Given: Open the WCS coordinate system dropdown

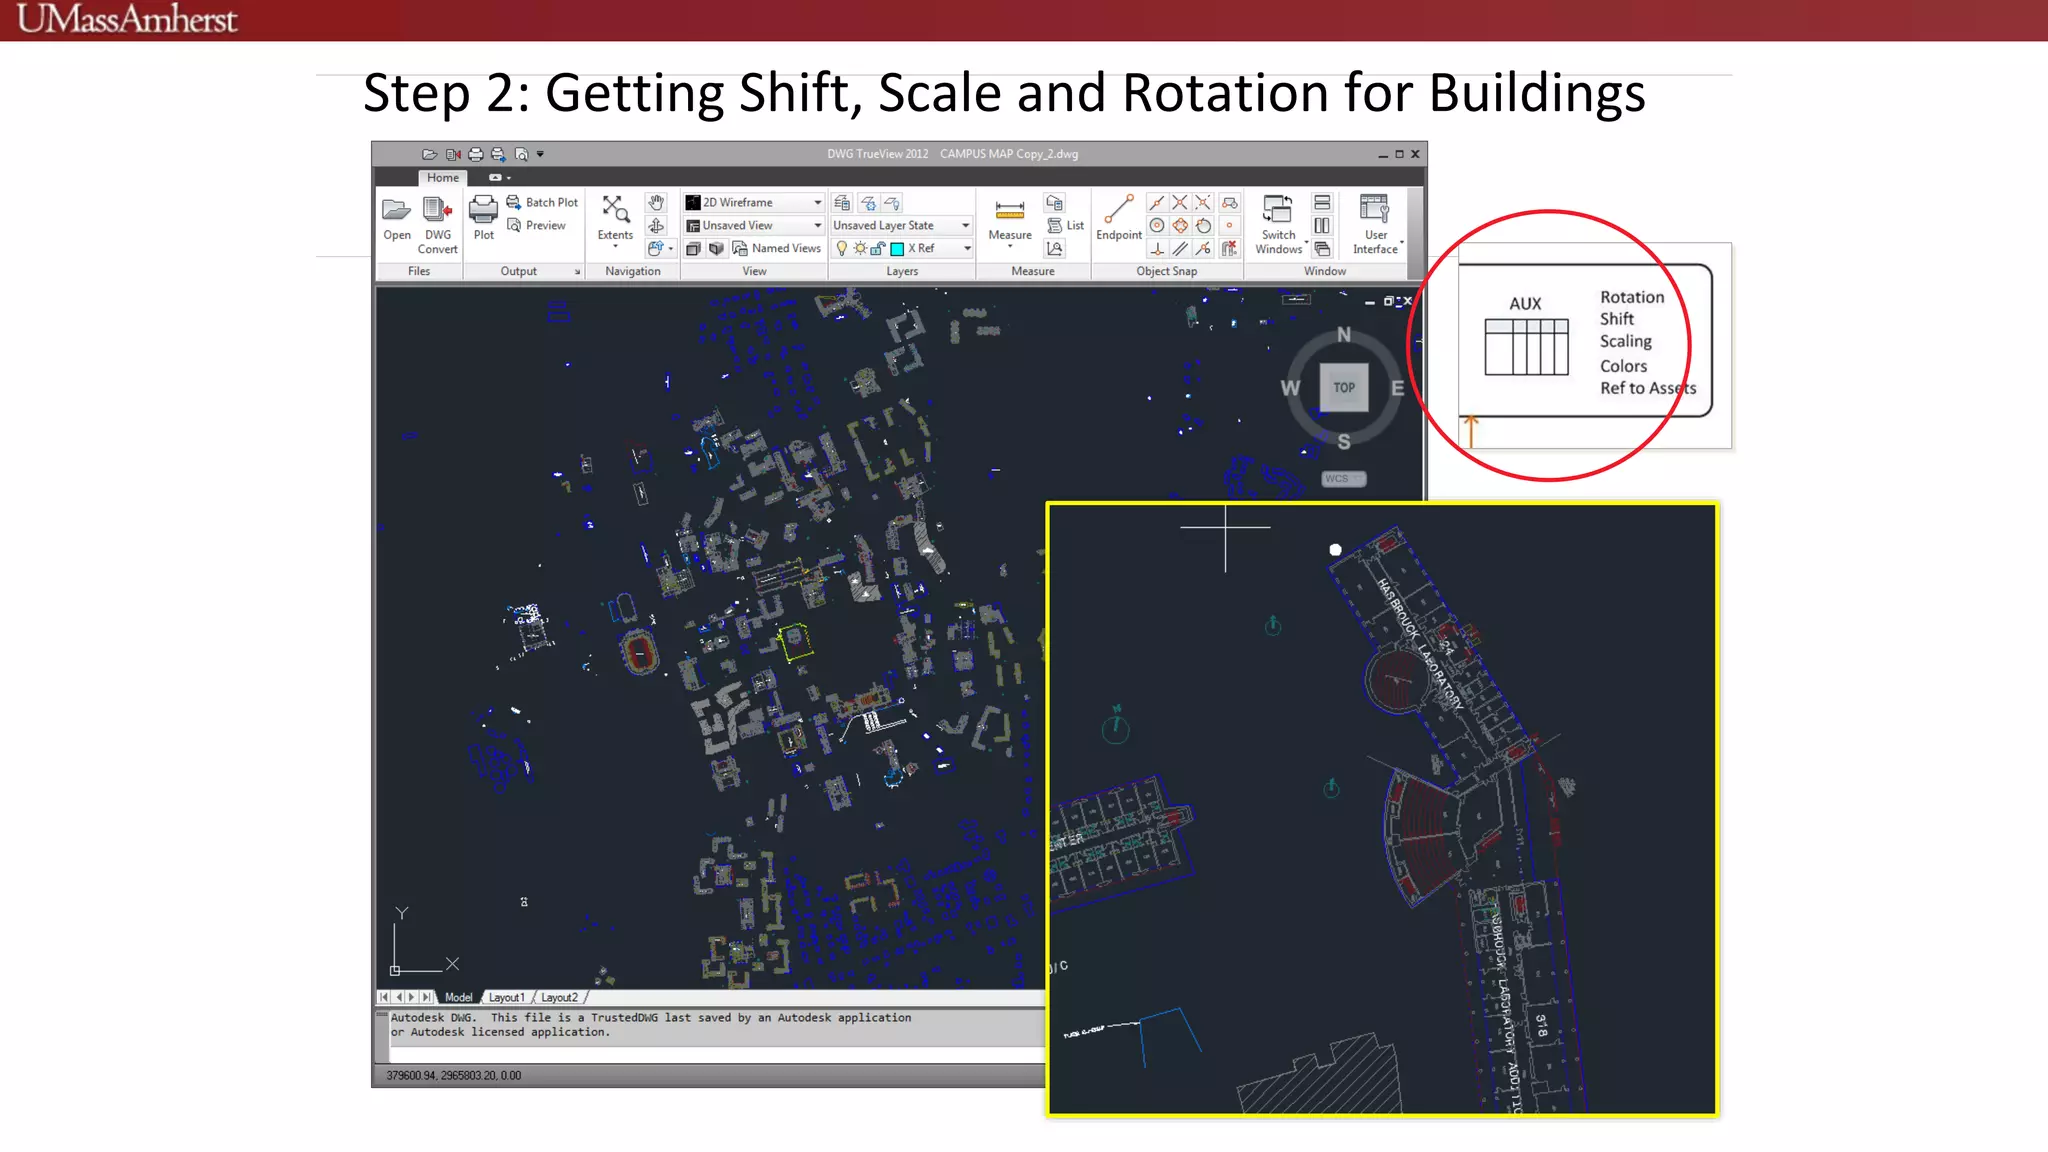Looking at the screenshot, I should tap(1343, 479).
